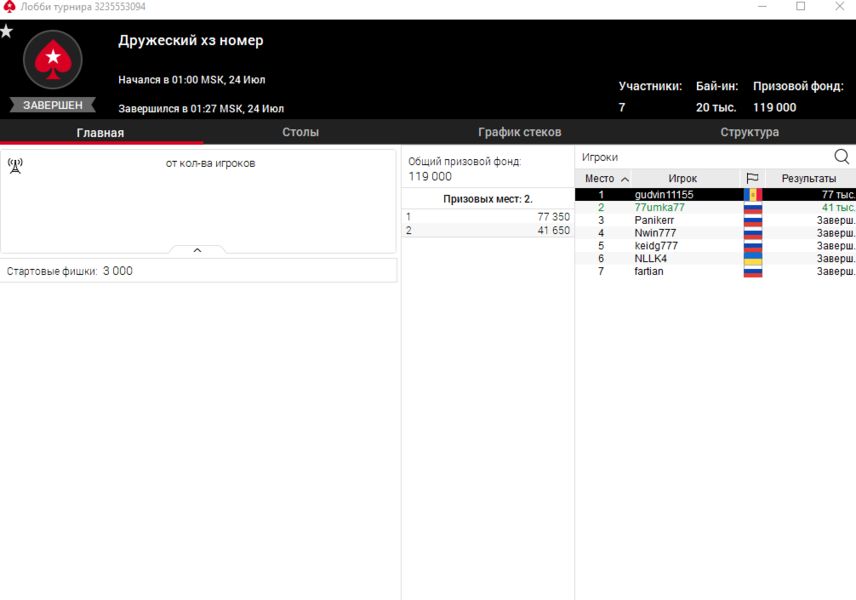Collapse the tournament info panel chevron
Screen dimensions: 856x600
click(x=197, y=250)
